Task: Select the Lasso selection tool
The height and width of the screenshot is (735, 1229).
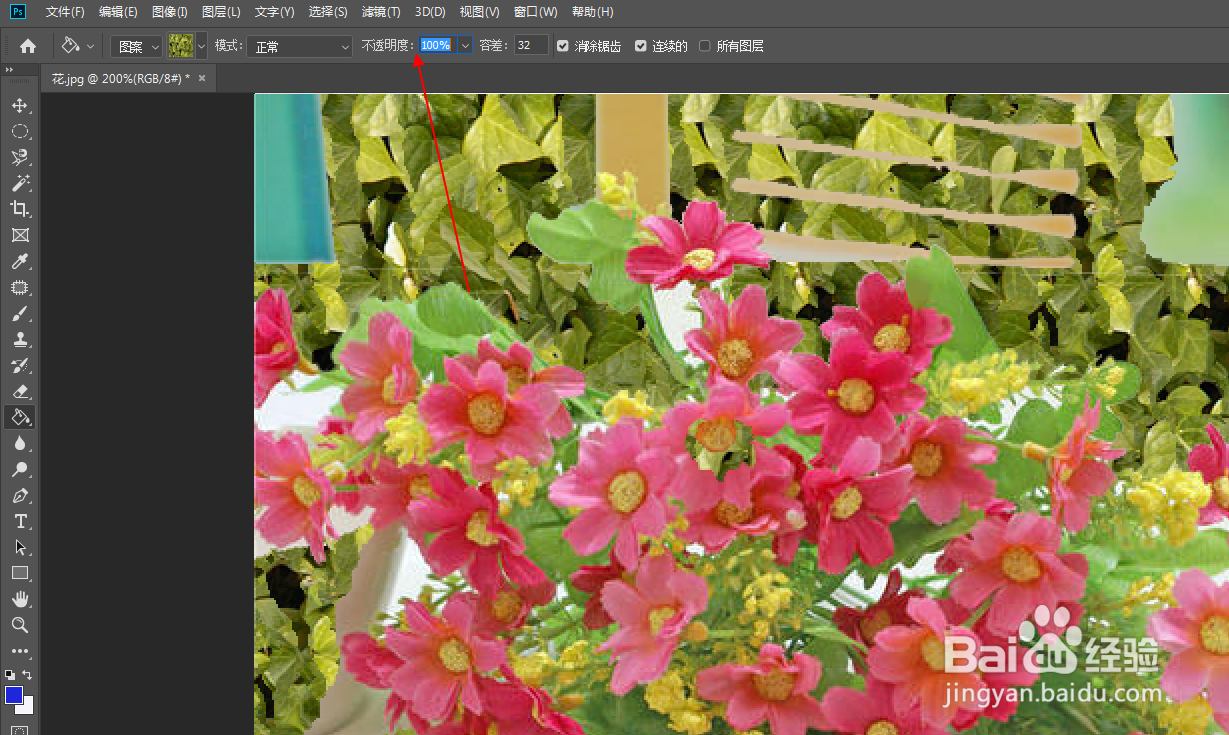Action: tap(20, 157)
